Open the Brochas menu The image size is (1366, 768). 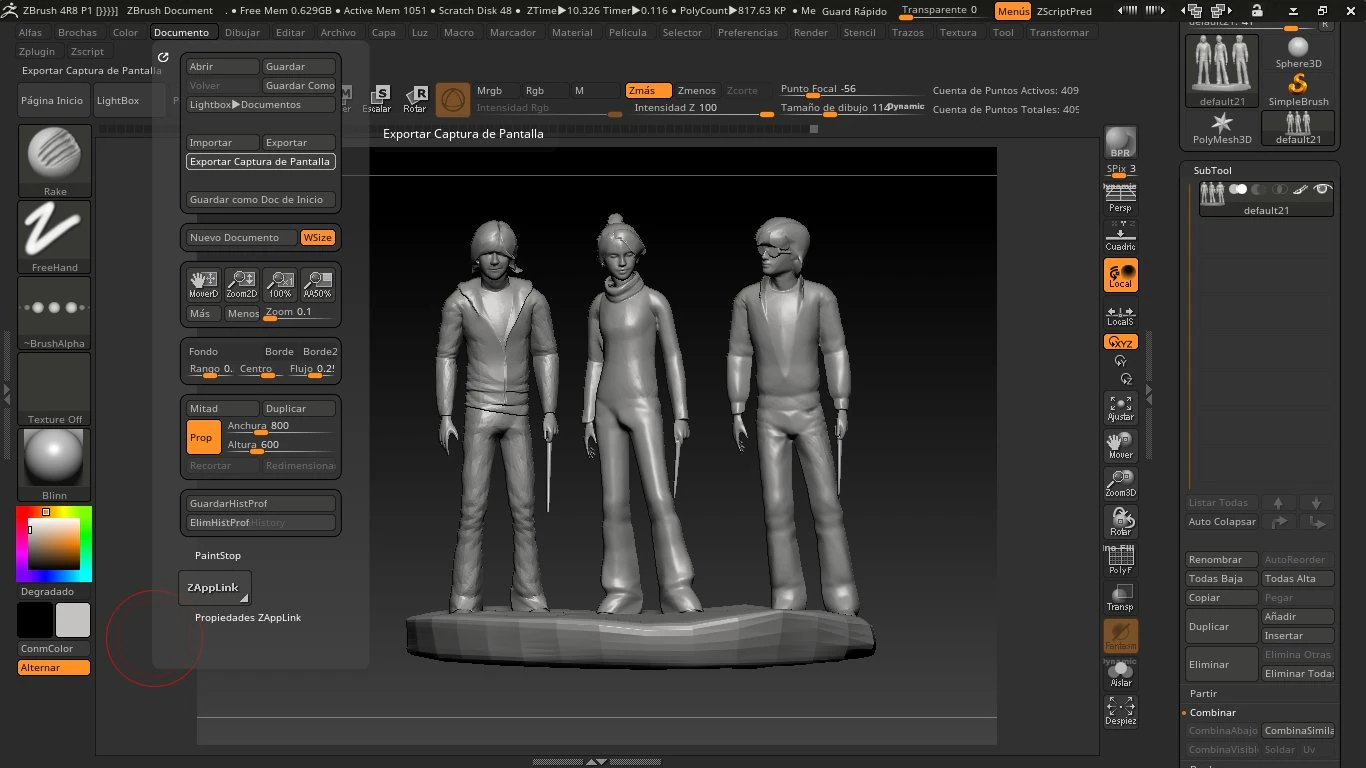click(x=77, y=32)
